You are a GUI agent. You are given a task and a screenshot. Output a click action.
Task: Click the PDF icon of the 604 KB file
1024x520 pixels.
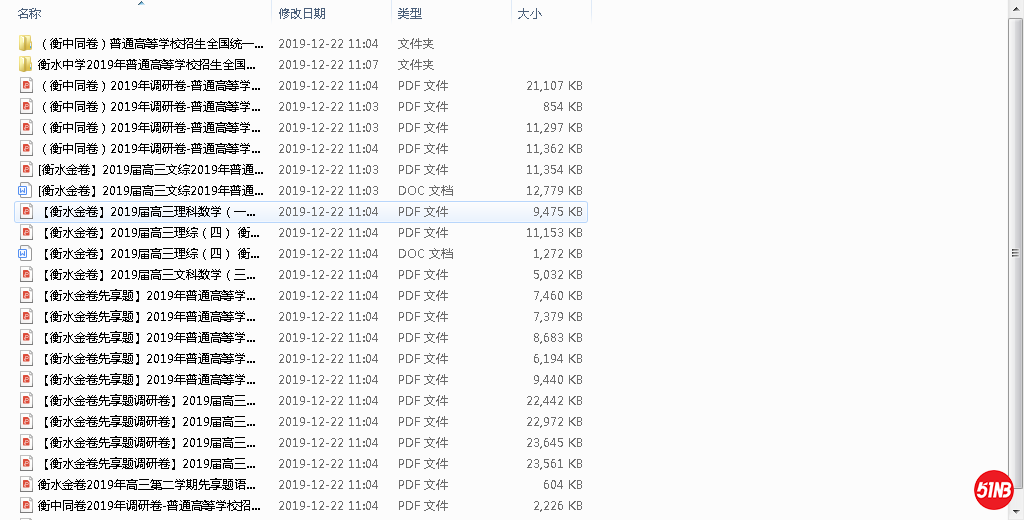[x=26, y=485]
